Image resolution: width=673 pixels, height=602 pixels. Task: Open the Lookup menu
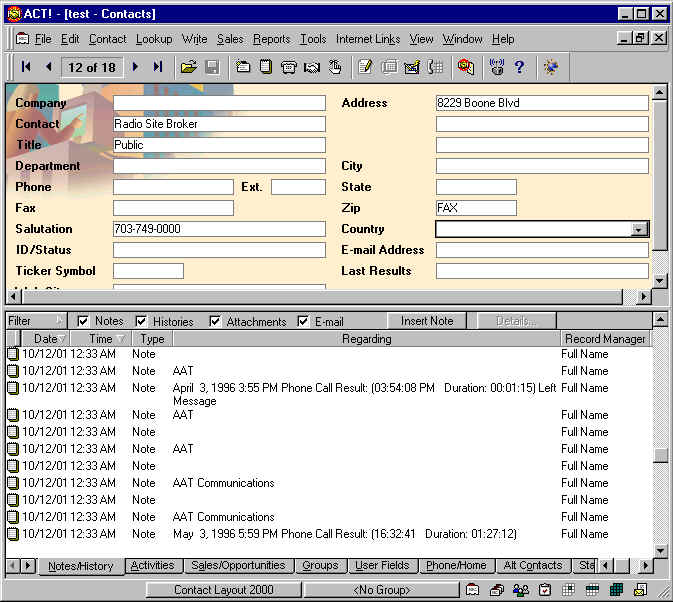coord(154,39)
